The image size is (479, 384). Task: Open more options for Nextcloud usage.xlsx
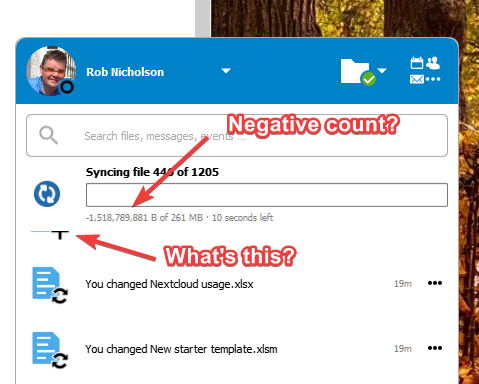[x=435, y=283]
